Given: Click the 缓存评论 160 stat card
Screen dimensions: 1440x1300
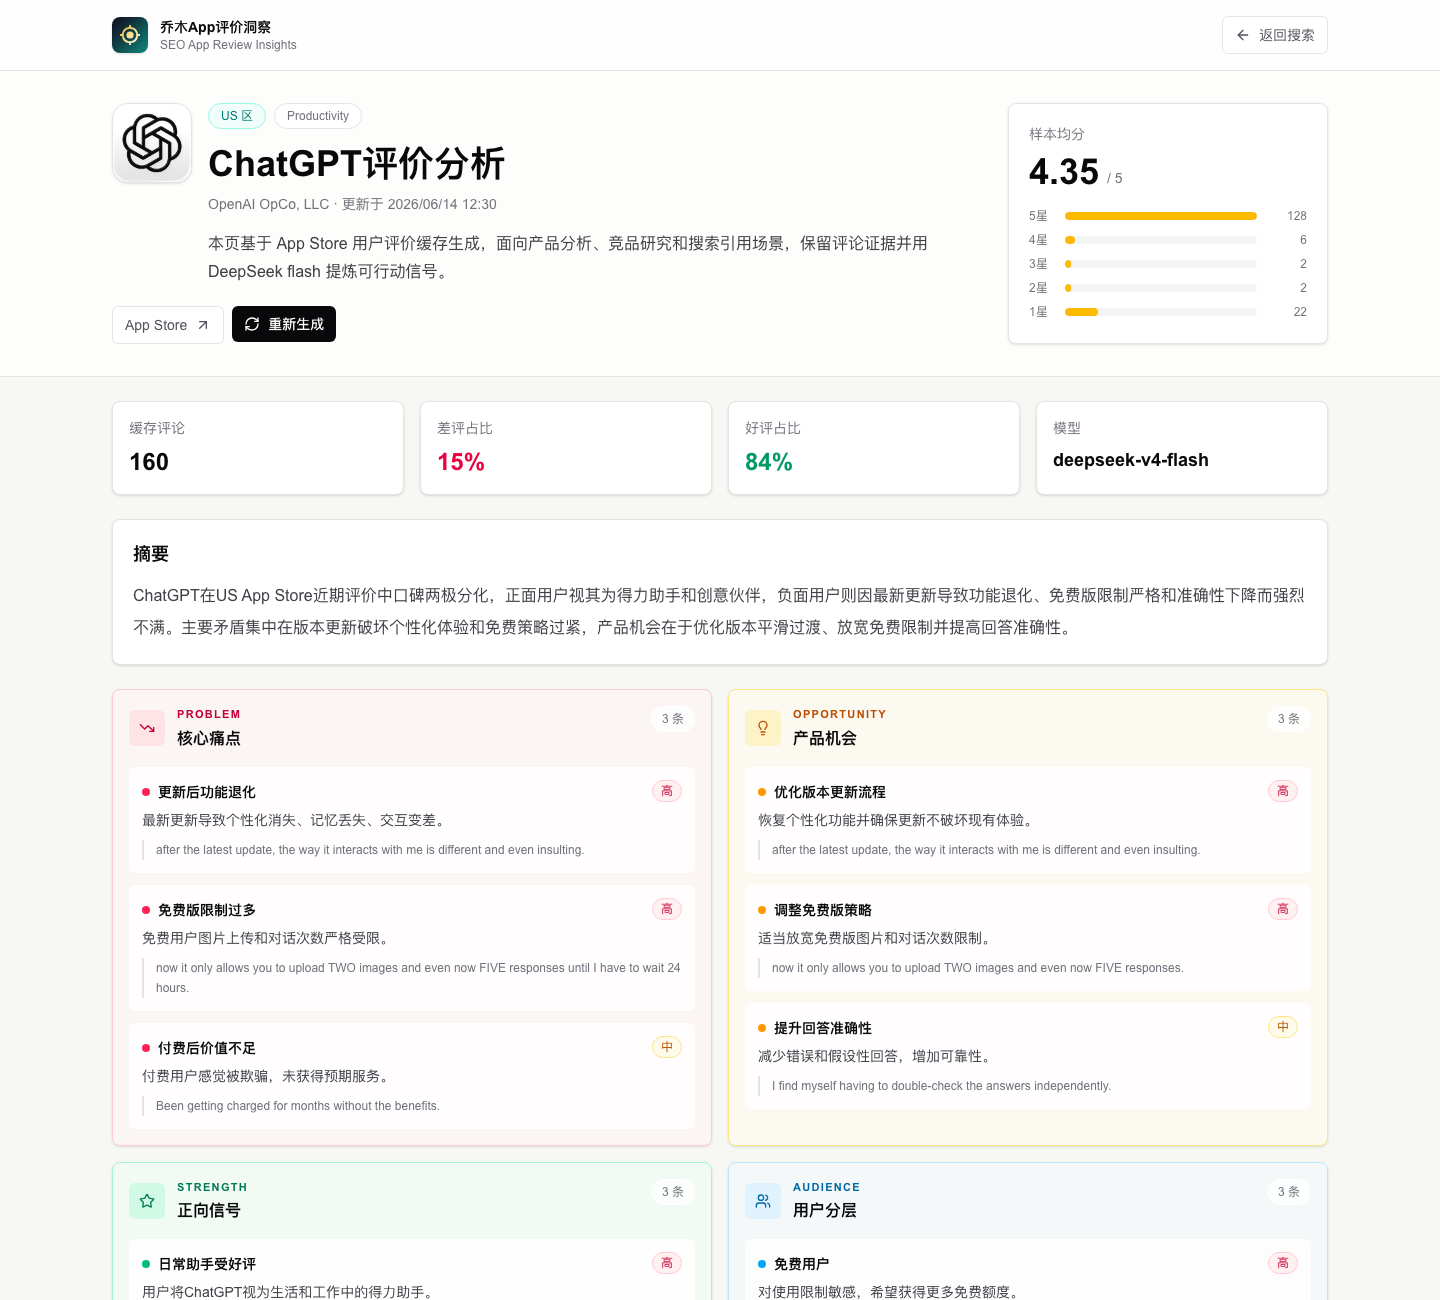Looking at the screenshot, I should (258, 448).
